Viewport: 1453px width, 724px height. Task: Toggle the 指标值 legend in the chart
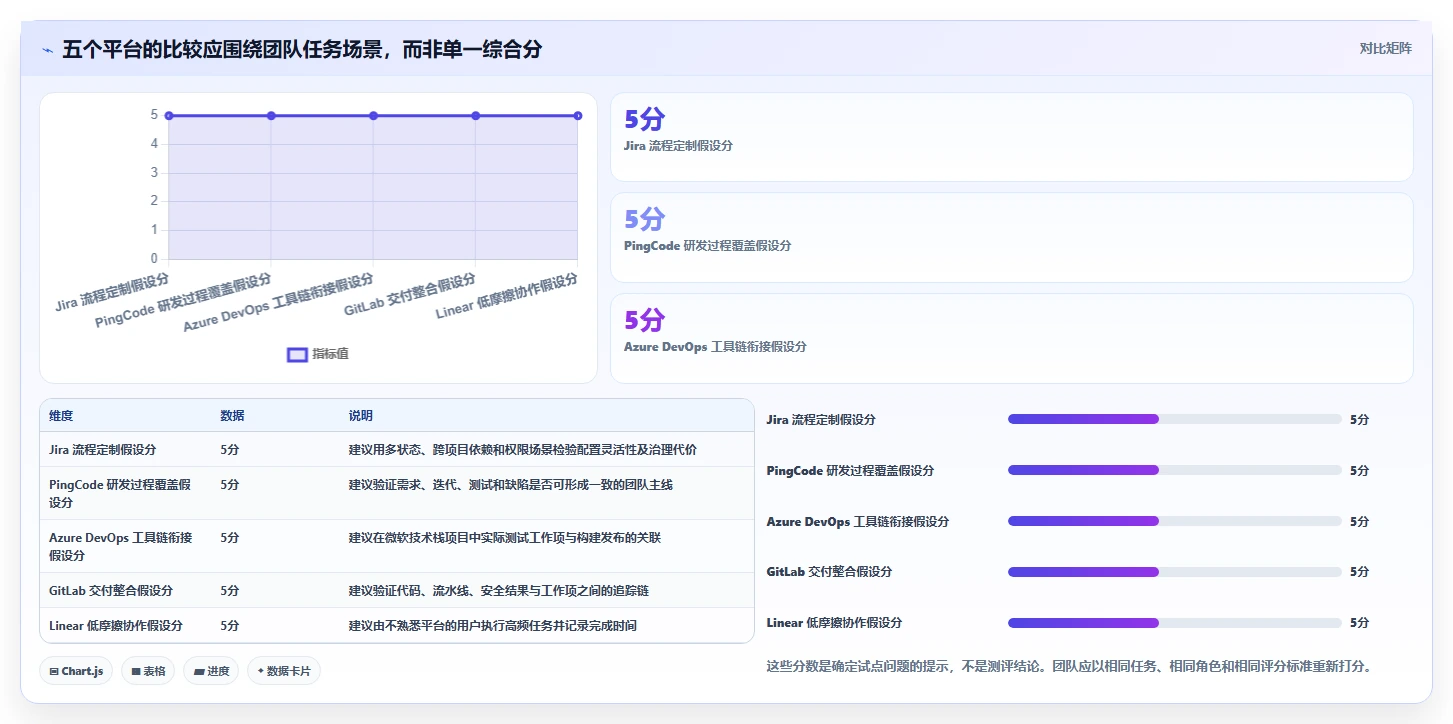[318, 354]
